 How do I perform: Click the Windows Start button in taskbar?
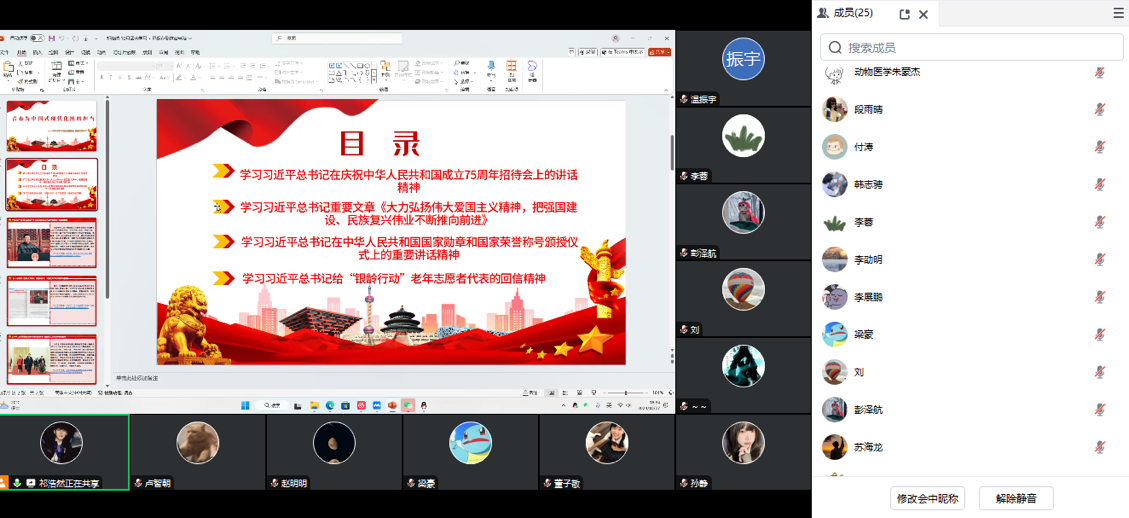[244, 406]
